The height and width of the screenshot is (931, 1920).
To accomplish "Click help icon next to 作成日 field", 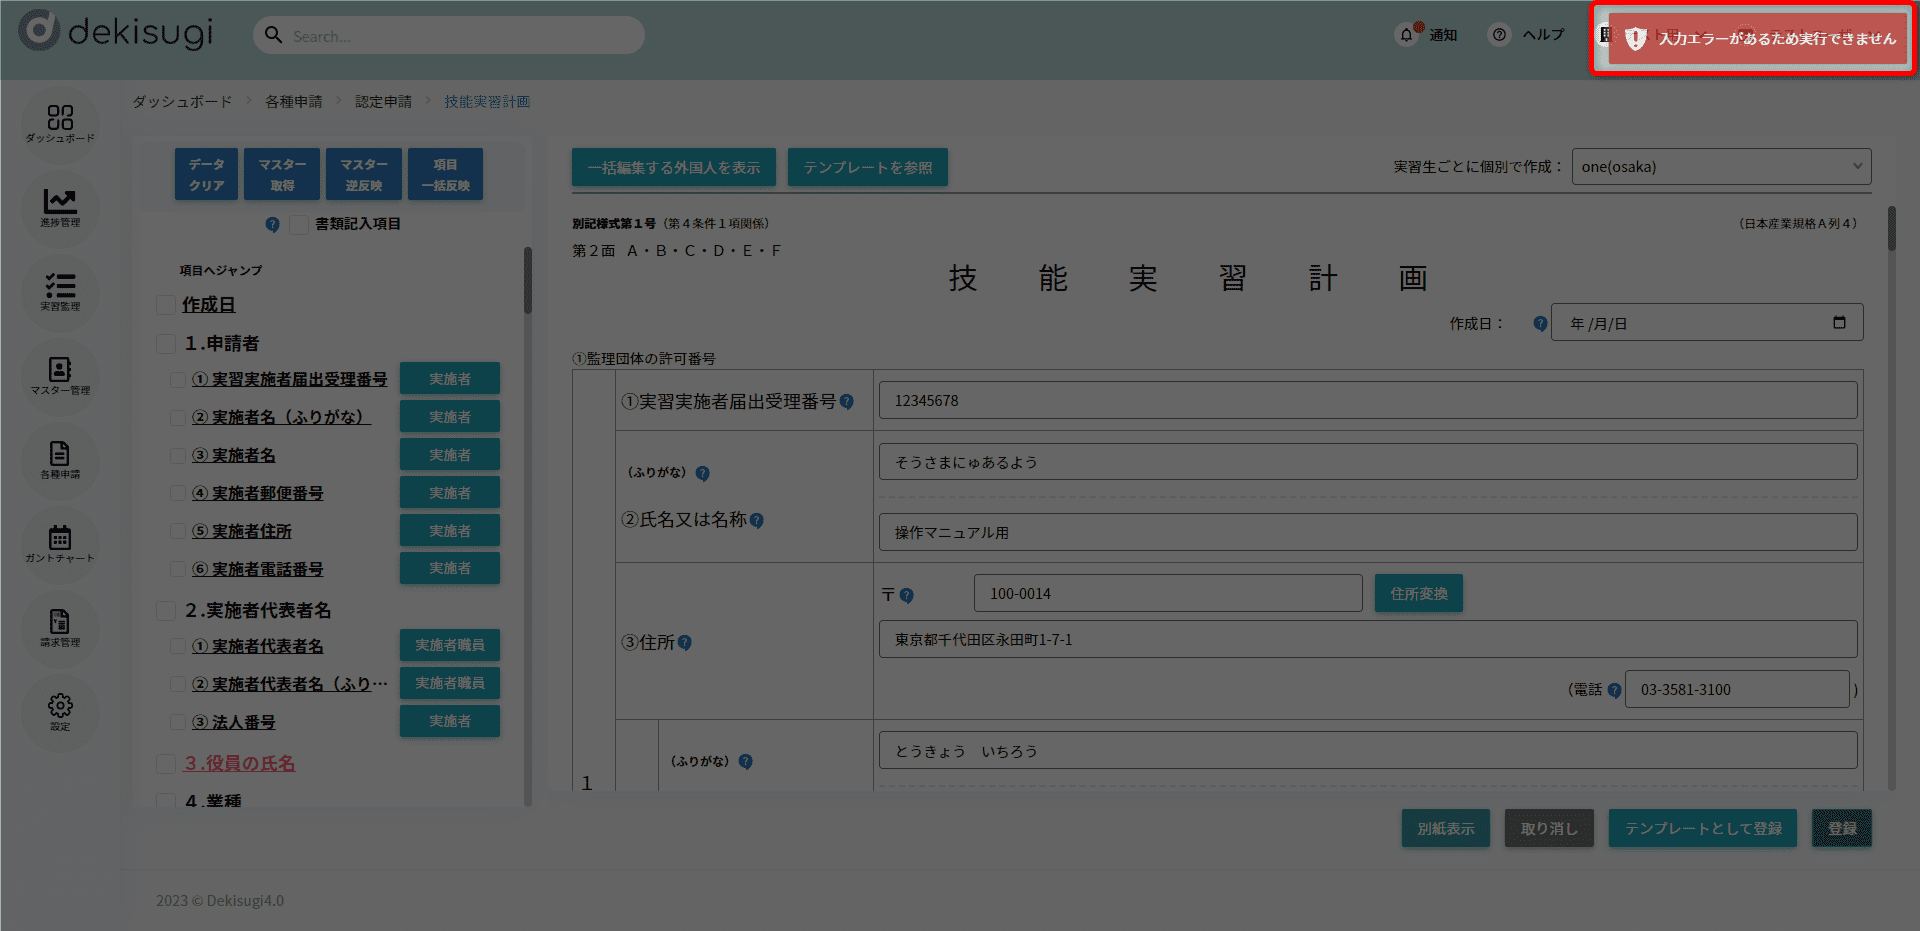I will point(1540,324).
